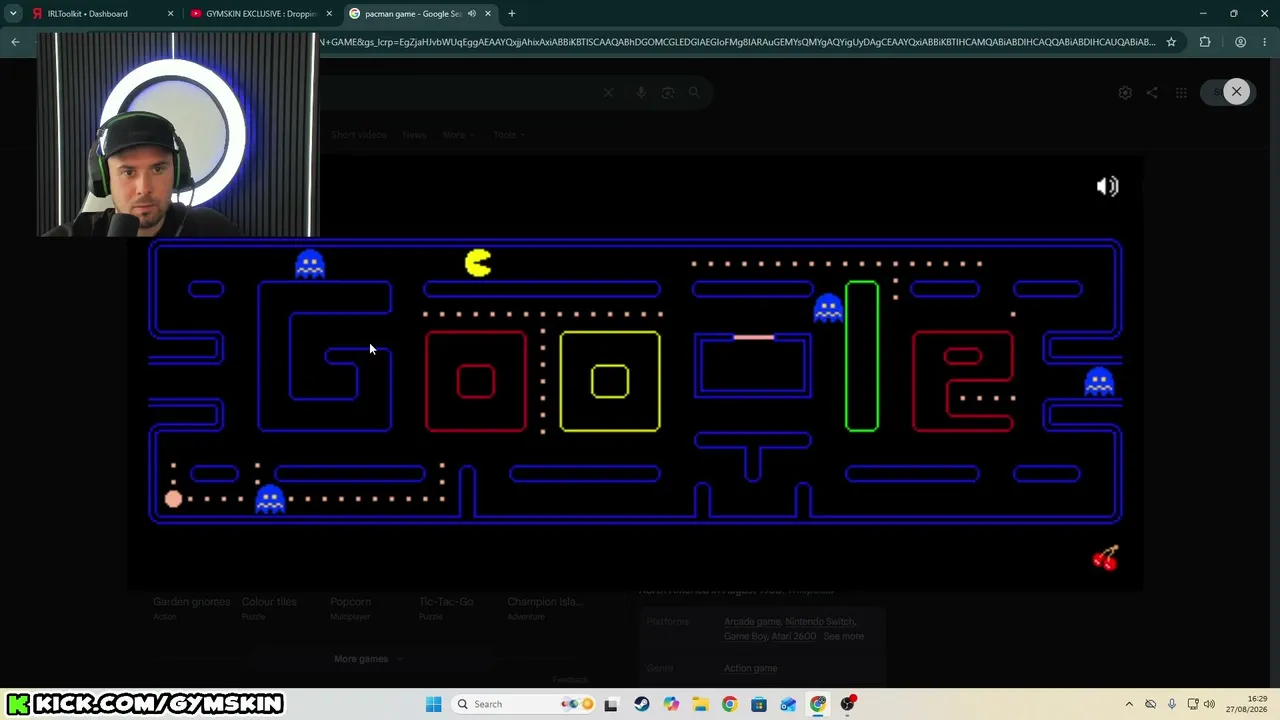Open the Chrome three-dot menu
The height and width of the screenshot is (720, 1280).
point(1266,42)
